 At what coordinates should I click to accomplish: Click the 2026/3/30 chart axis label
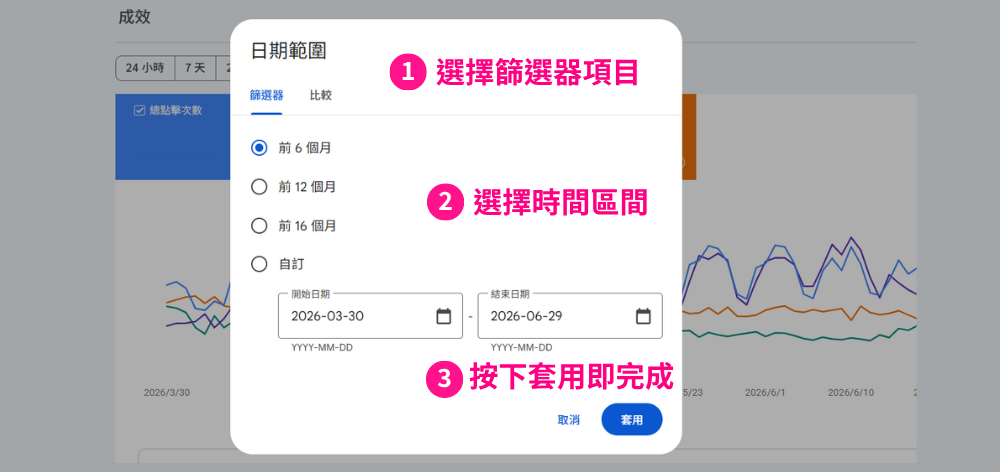(x=166, y=392)
